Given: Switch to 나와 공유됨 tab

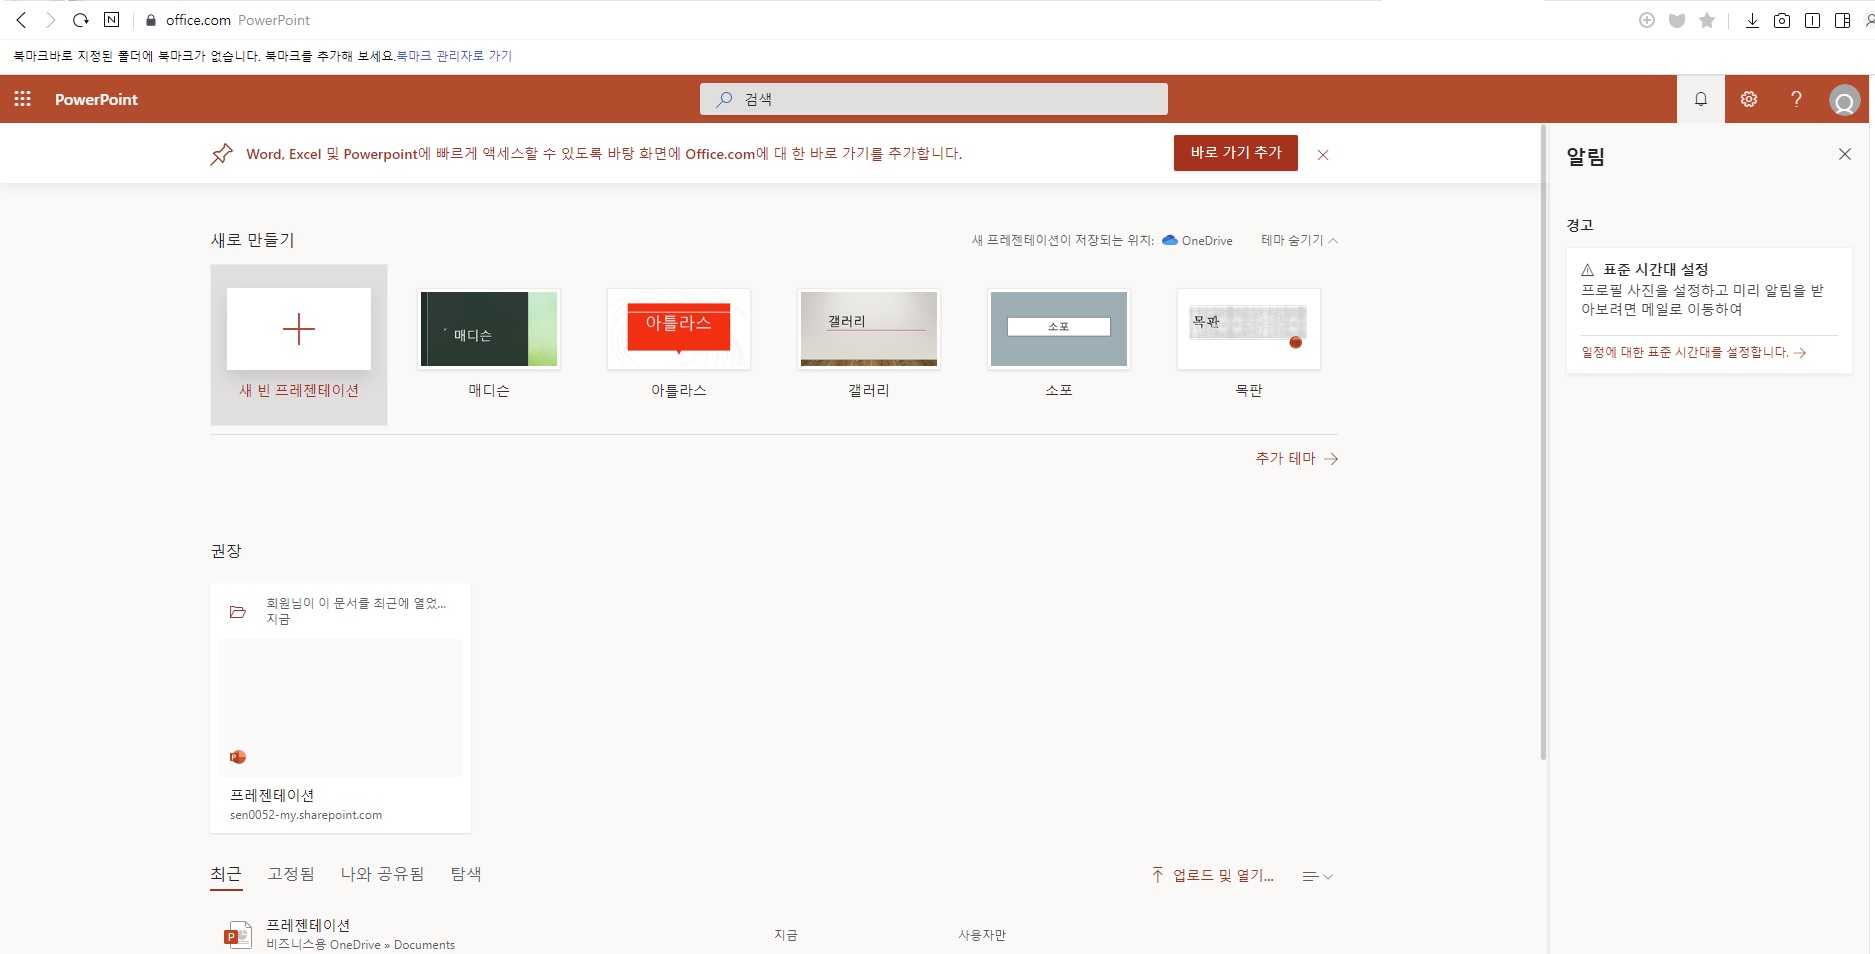Looking at the screenshot, I should tap(382, 874).
